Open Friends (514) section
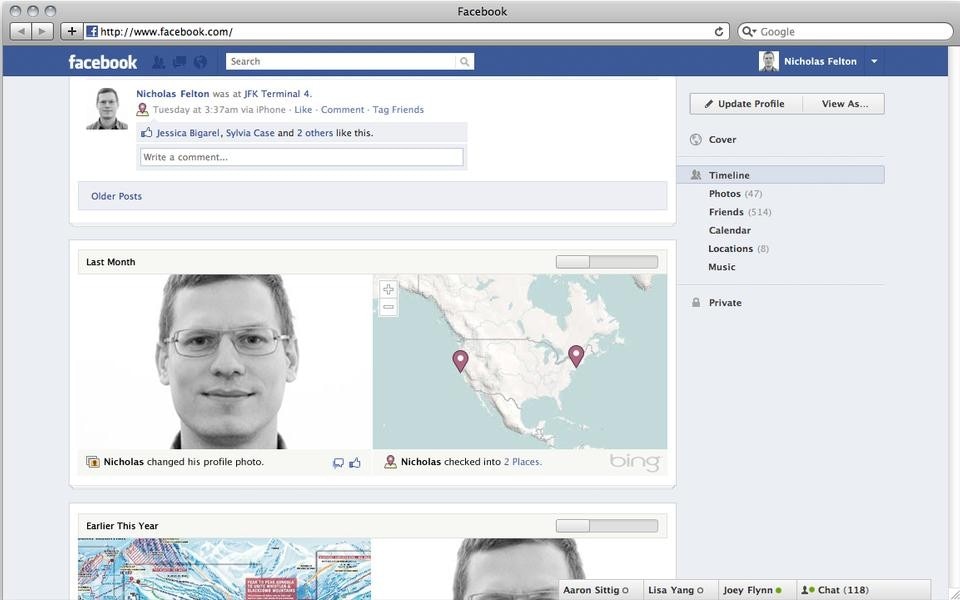This screenshot has height=600, width=960. [740, 212]
